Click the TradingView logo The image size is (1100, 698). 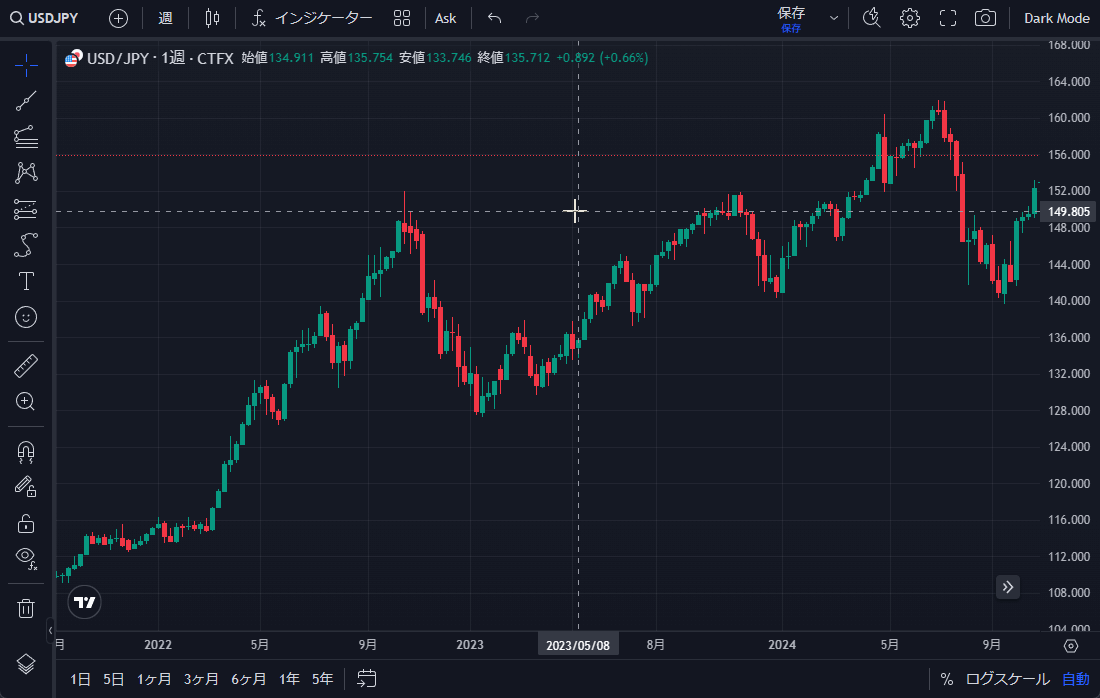pos(84,602)
